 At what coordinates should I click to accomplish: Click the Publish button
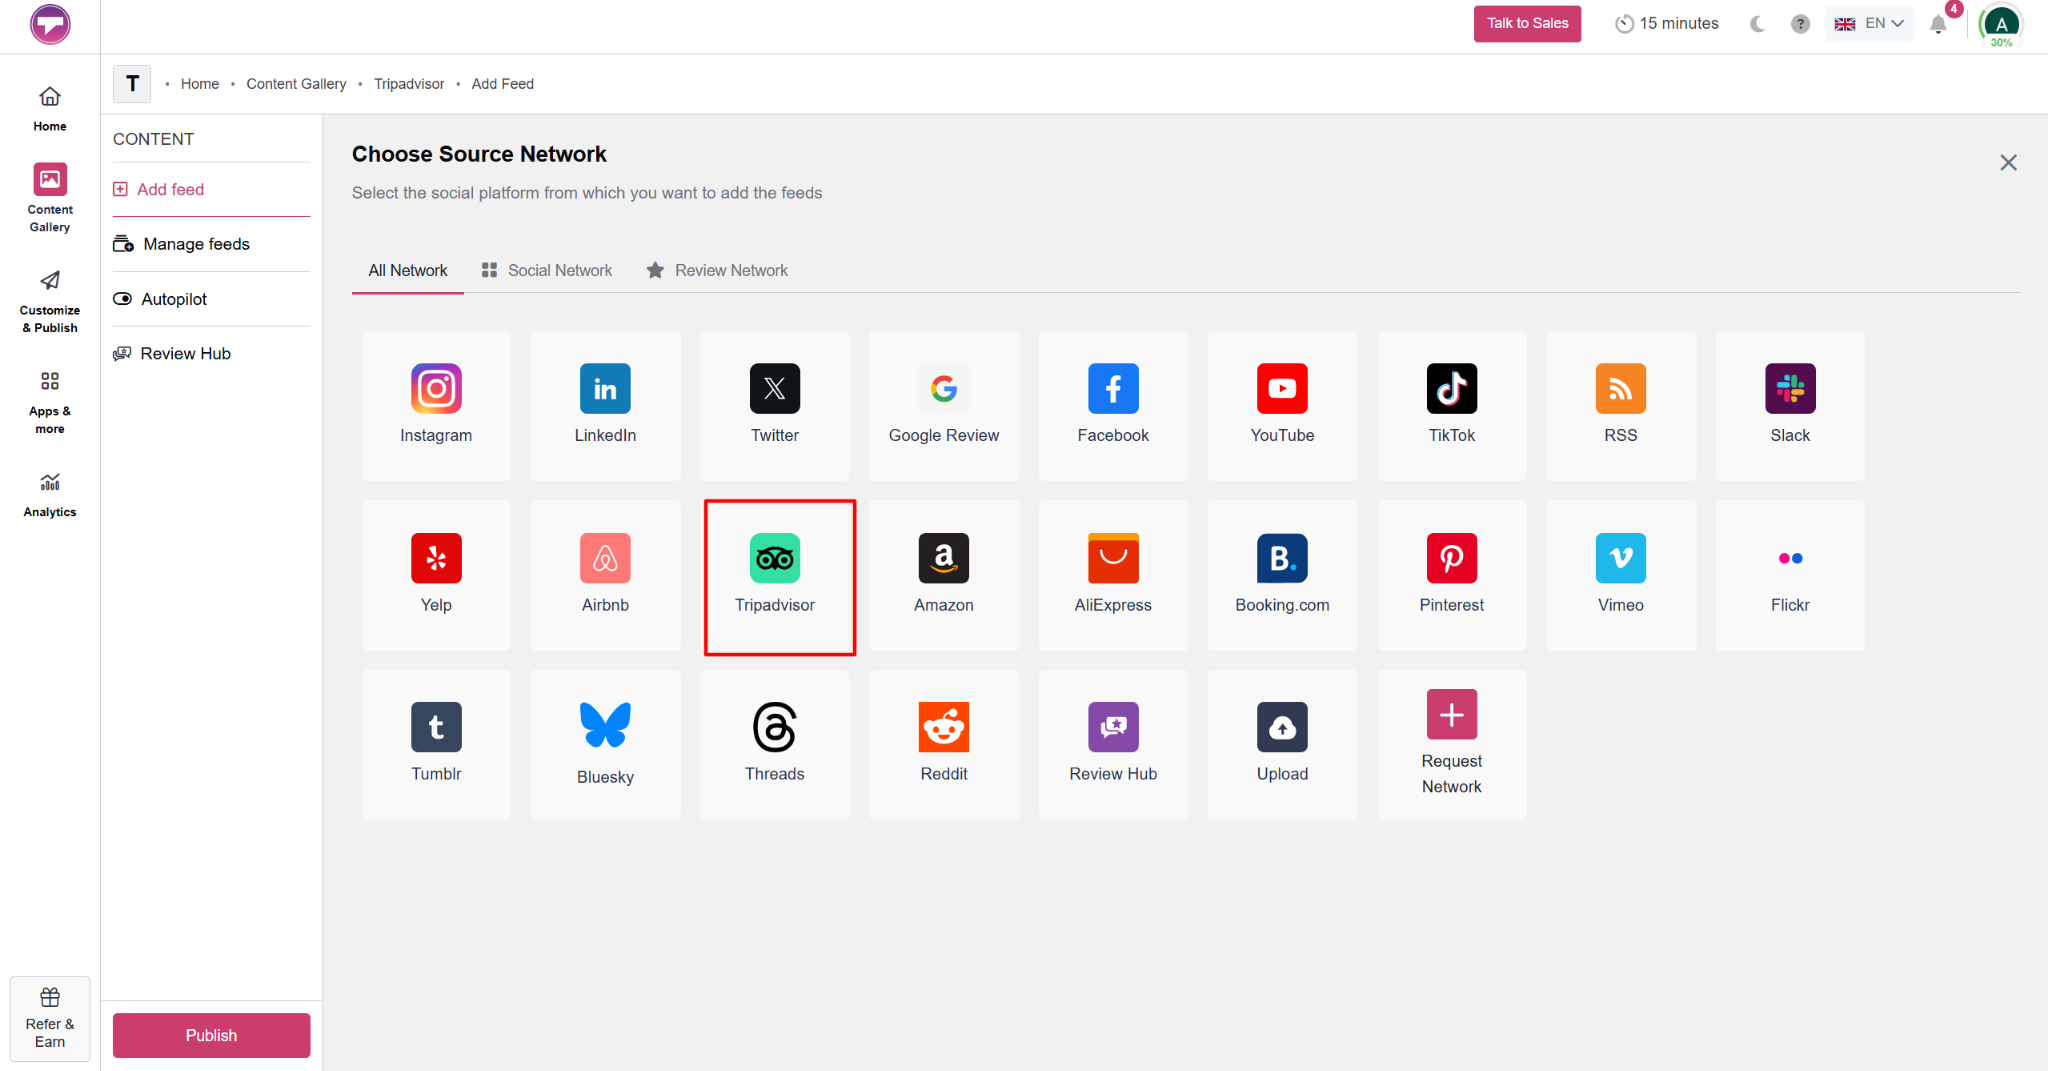(x=211, y=1035)
